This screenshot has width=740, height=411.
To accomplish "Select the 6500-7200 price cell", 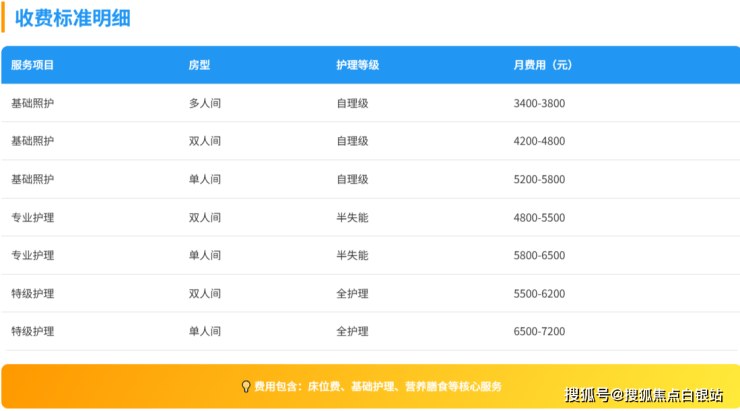I will [x=539, y=331].
